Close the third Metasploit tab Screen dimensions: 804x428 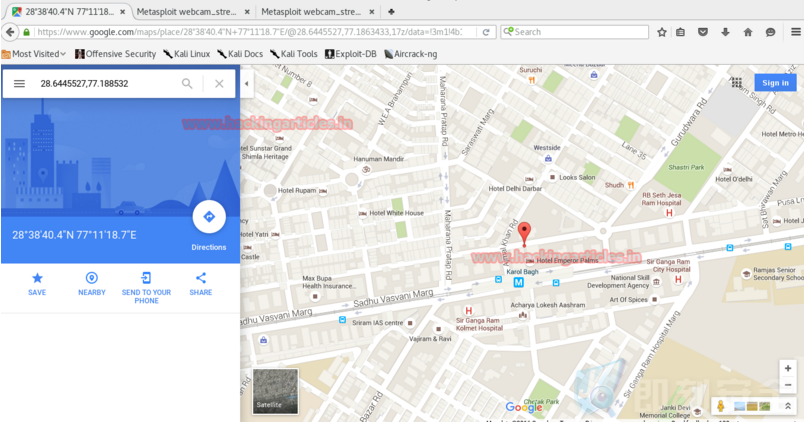coord(372,11)
